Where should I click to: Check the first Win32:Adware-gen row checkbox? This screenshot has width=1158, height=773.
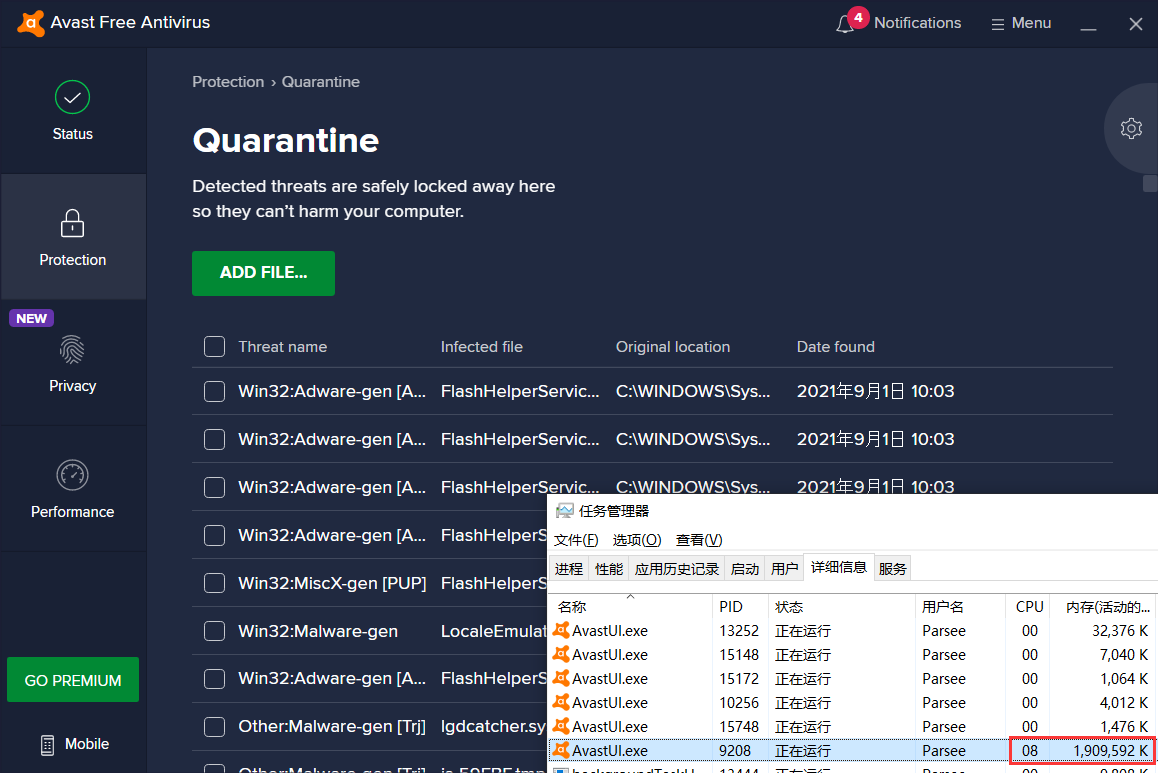214,391
